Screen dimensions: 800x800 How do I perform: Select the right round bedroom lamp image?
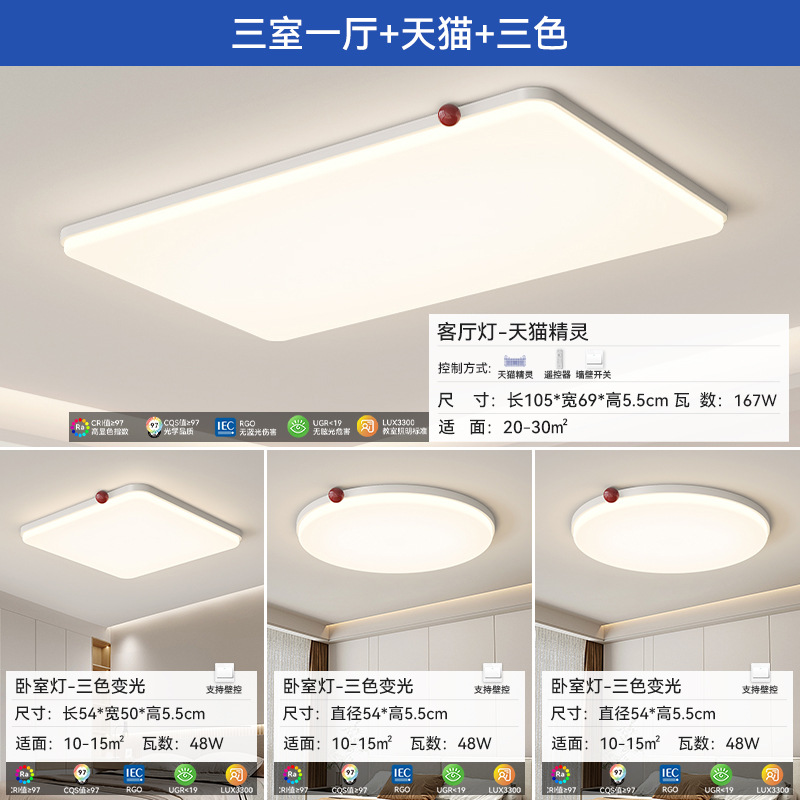point(670,529)
